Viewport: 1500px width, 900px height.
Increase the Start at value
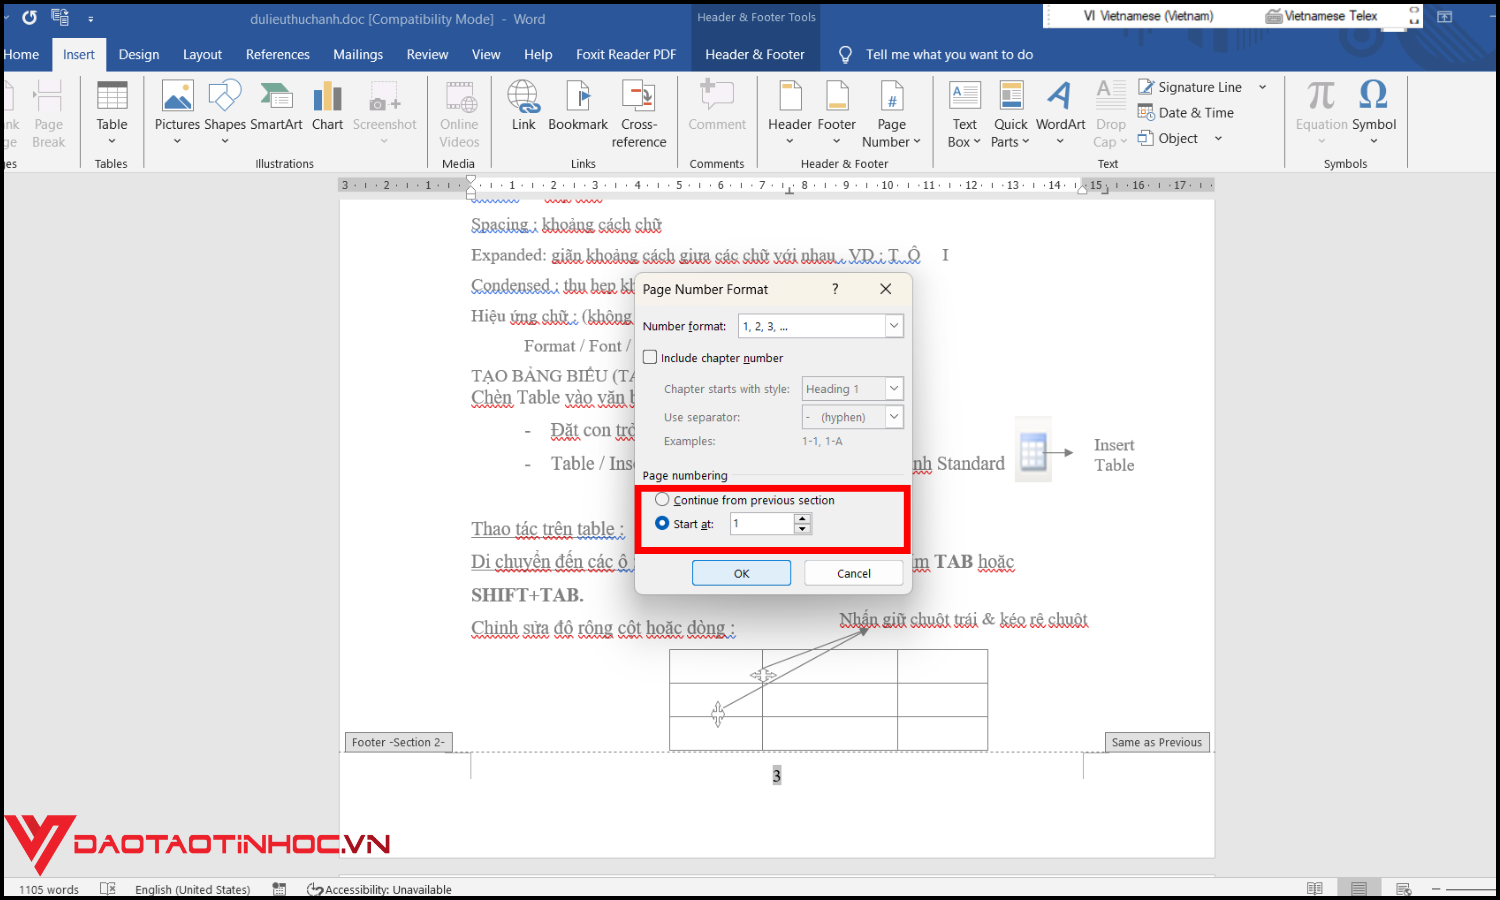[x=802, y=518]
